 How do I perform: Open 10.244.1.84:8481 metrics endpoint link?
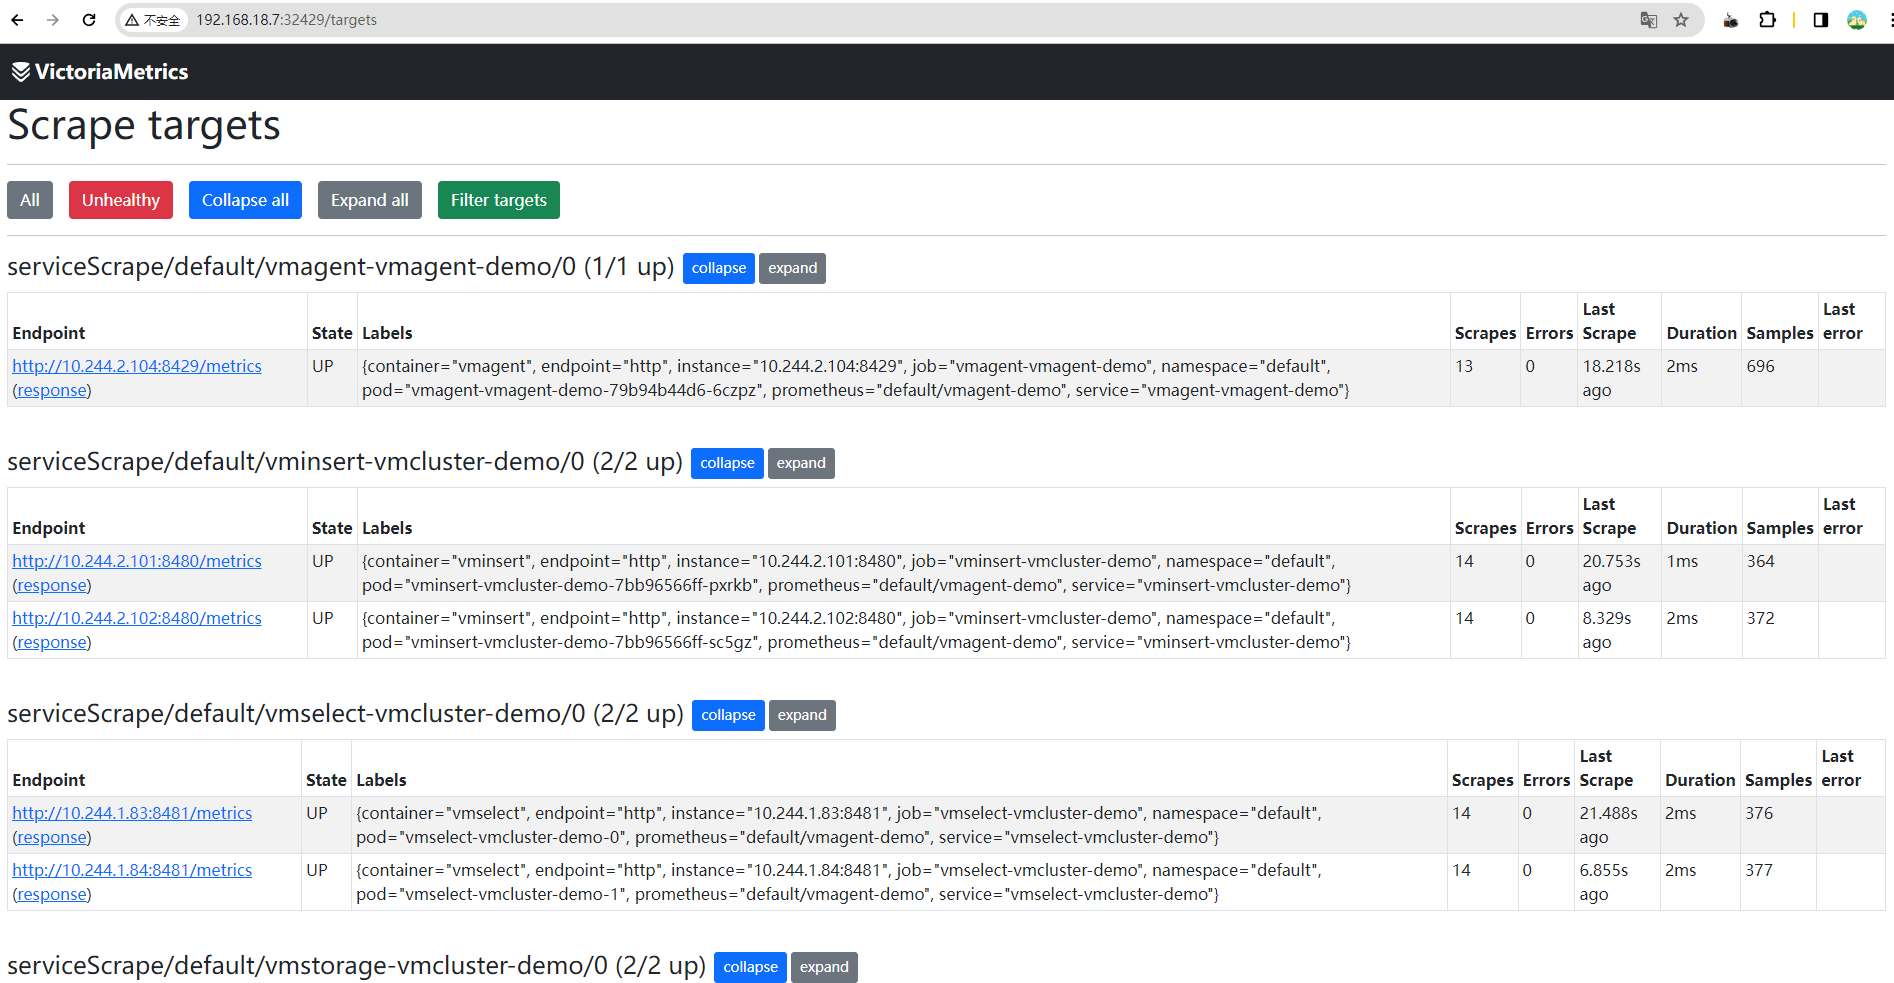pyautogui.click(x=132, y=870)
